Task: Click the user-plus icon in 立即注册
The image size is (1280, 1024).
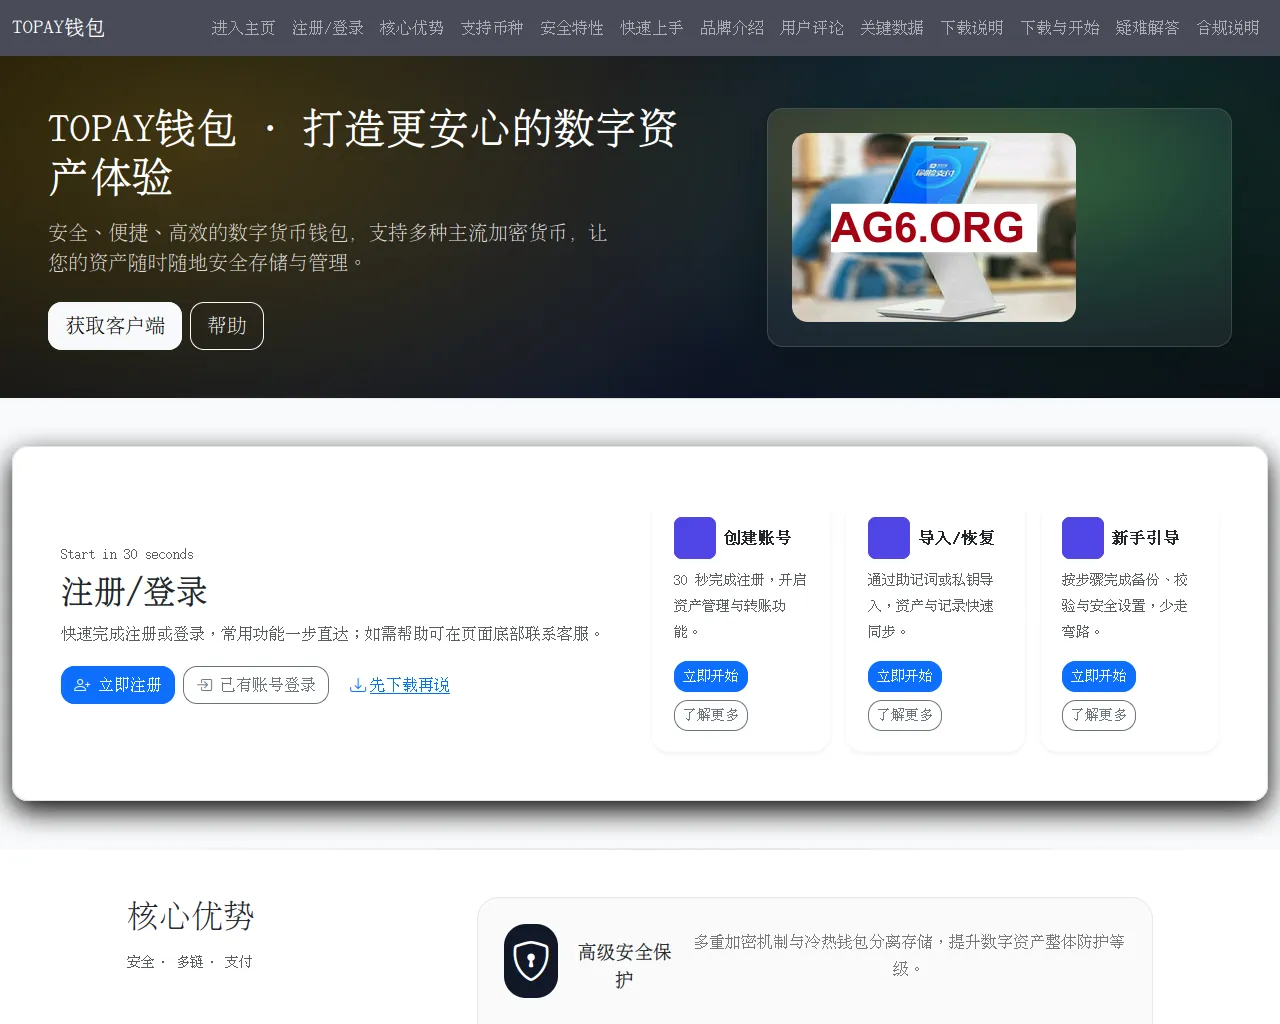Action: pyautogui.click(x=82, y=685)
